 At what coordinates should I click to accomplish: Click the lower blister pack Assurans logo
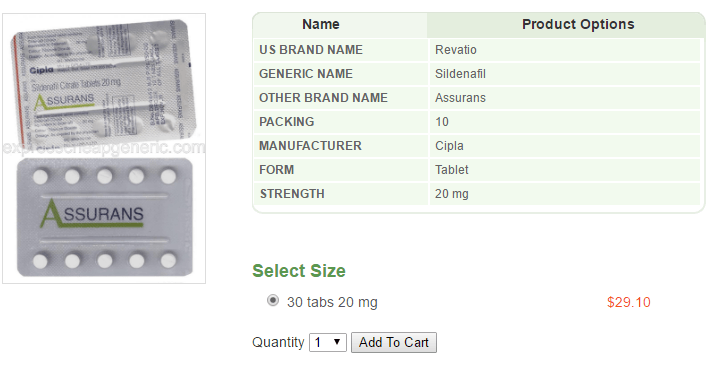click(92, 213)
